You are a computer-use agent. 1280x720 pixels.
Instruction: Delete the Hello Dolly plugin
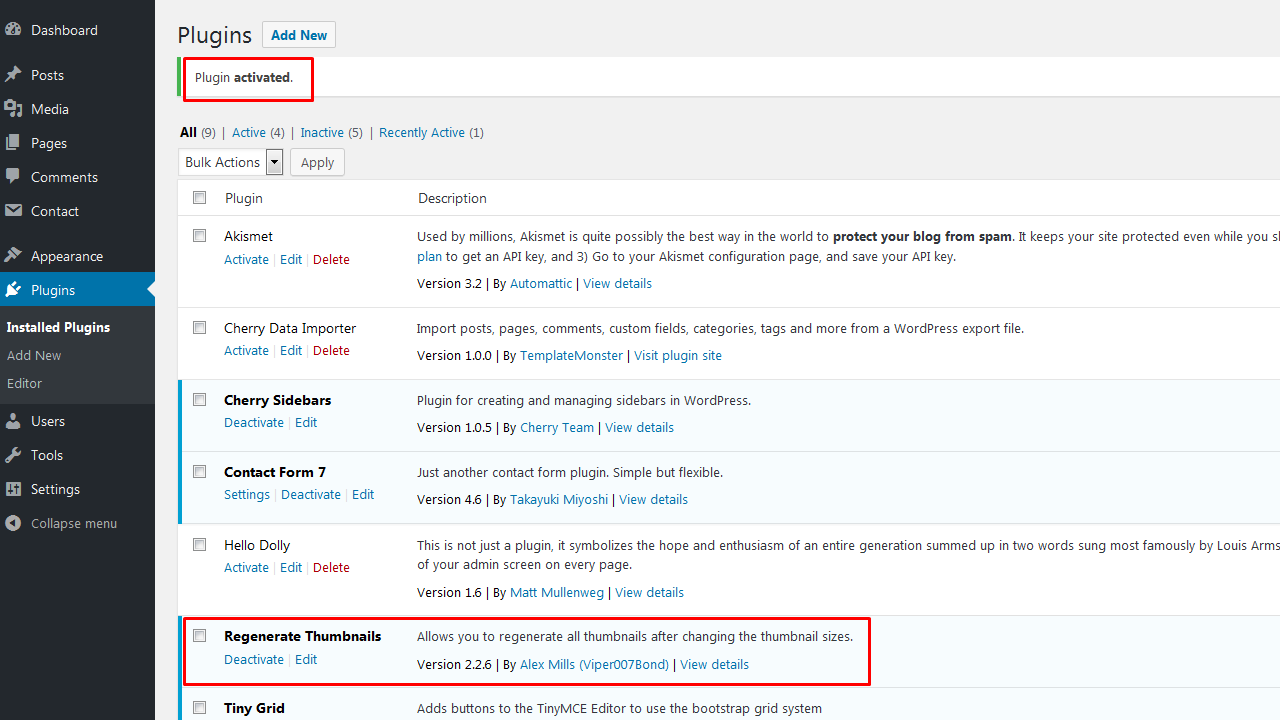tap(331, 567)
